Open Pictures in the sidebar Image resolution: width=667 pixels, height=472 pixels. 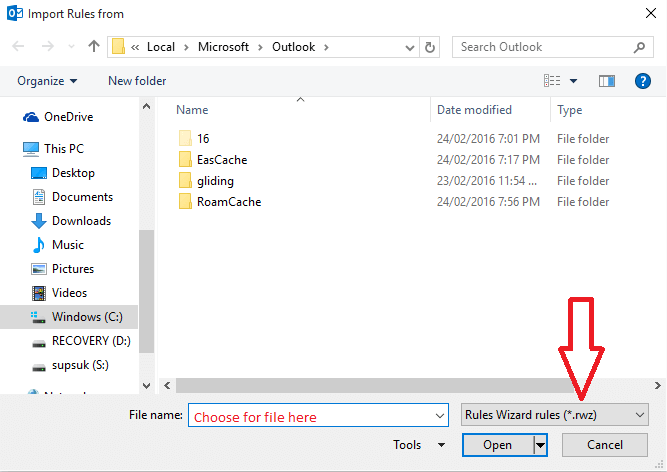click(73, 269)
